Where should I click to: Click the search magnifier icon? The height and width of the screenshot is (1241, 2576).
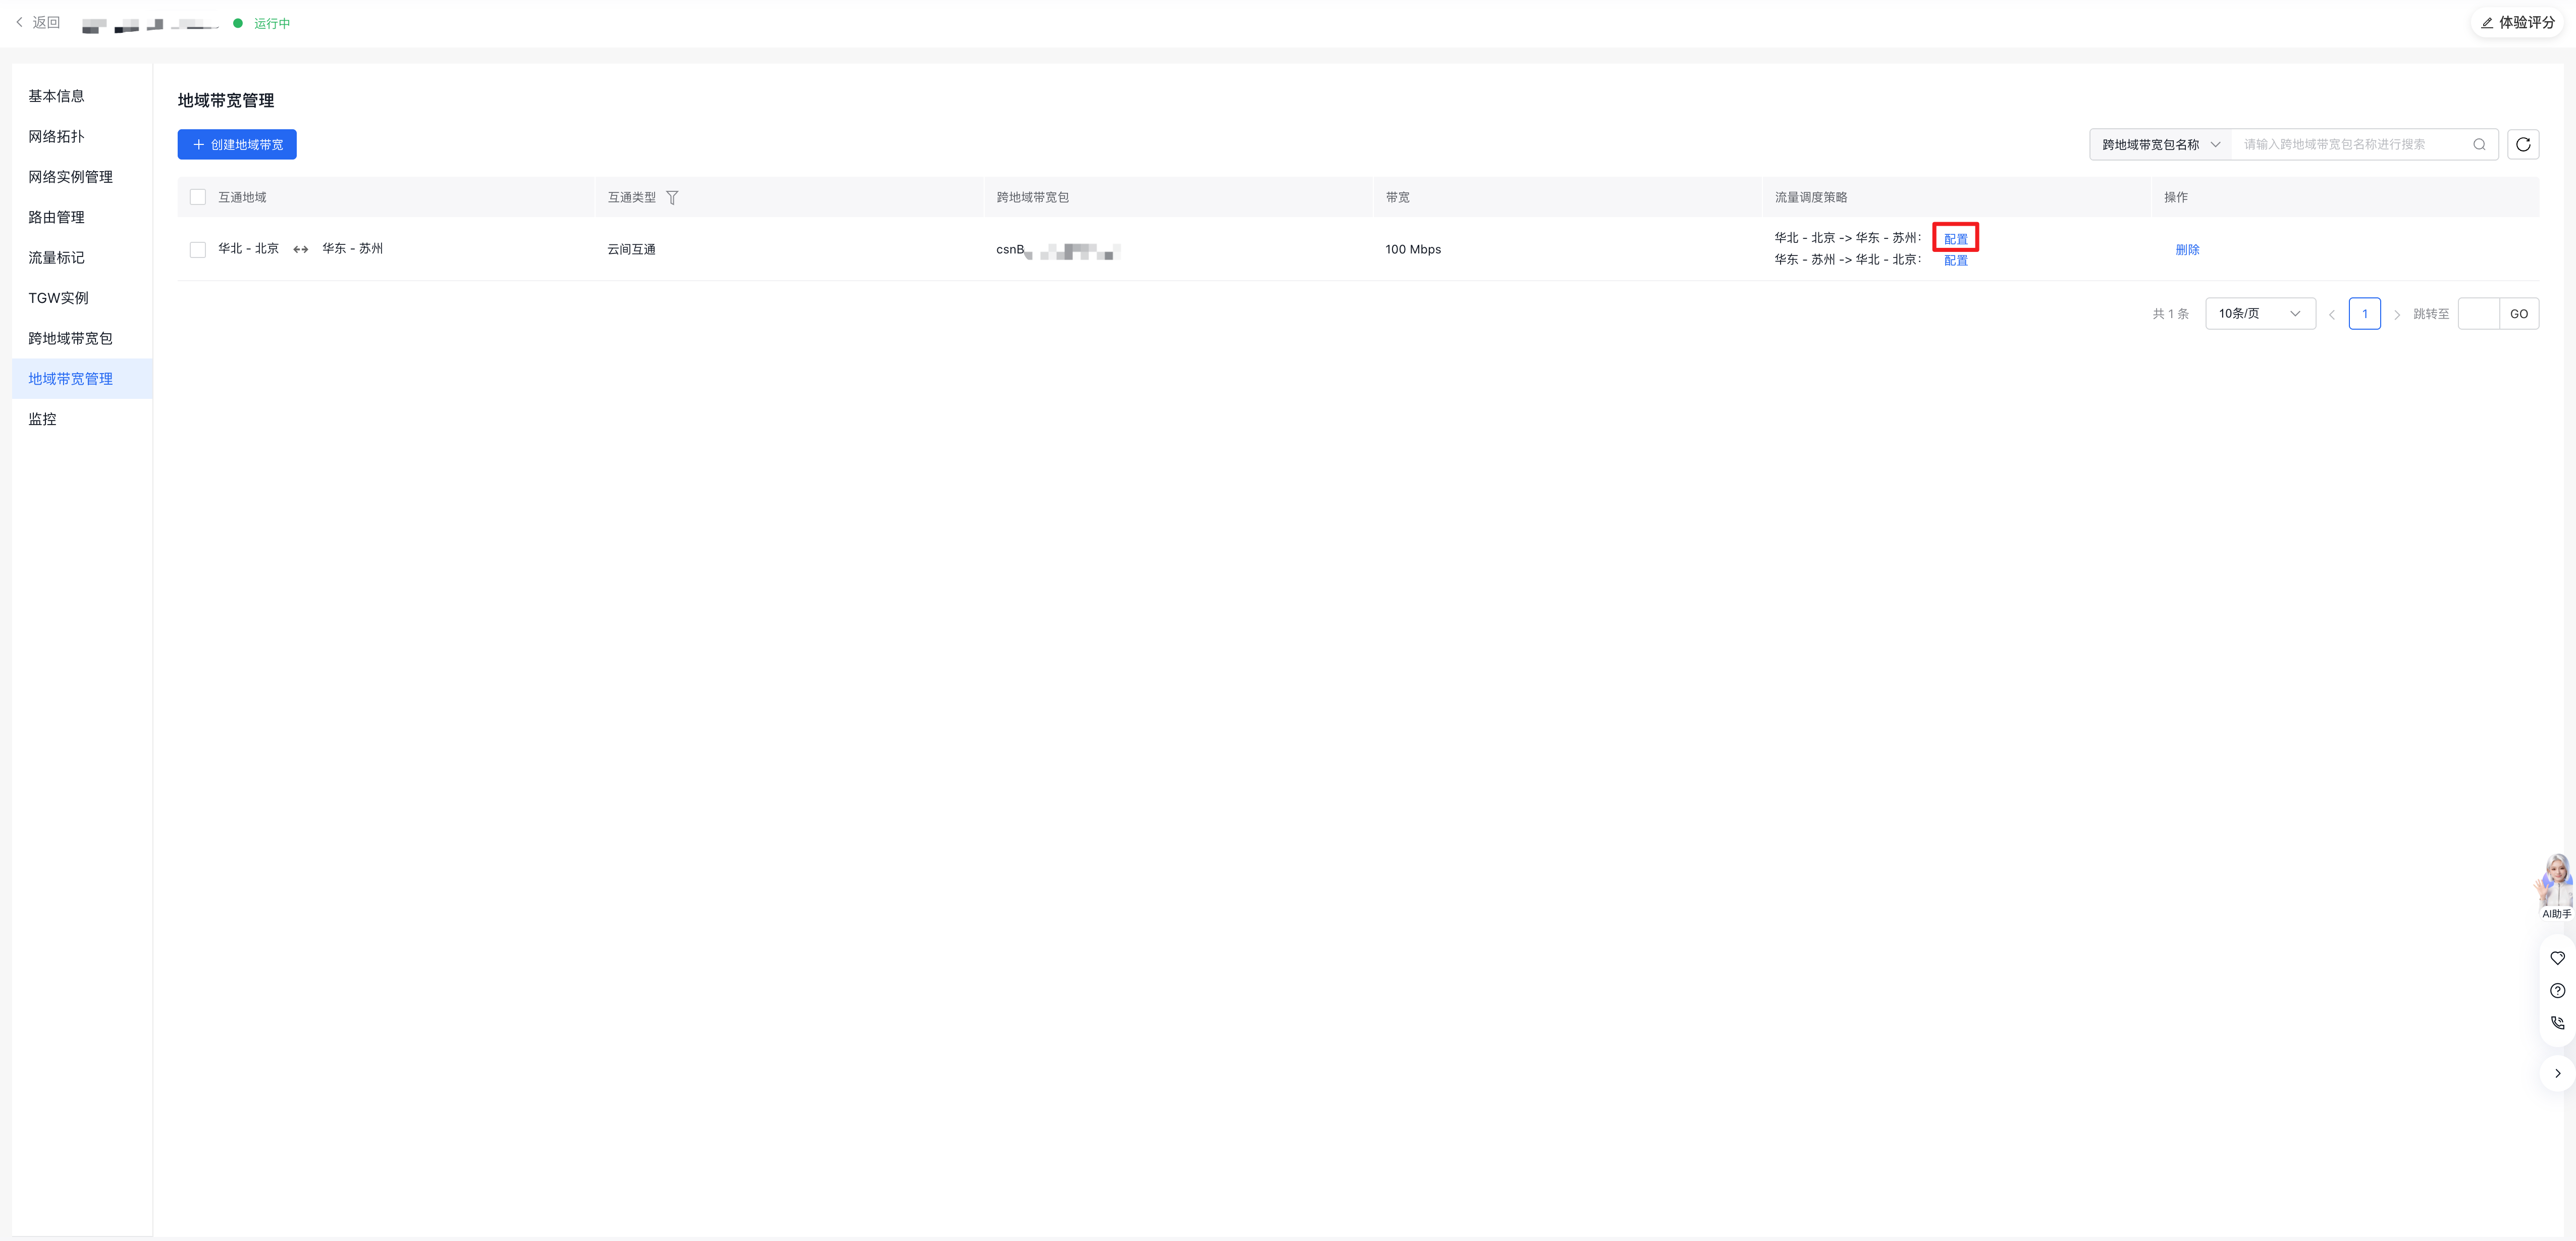click(x=2479, y=144)
